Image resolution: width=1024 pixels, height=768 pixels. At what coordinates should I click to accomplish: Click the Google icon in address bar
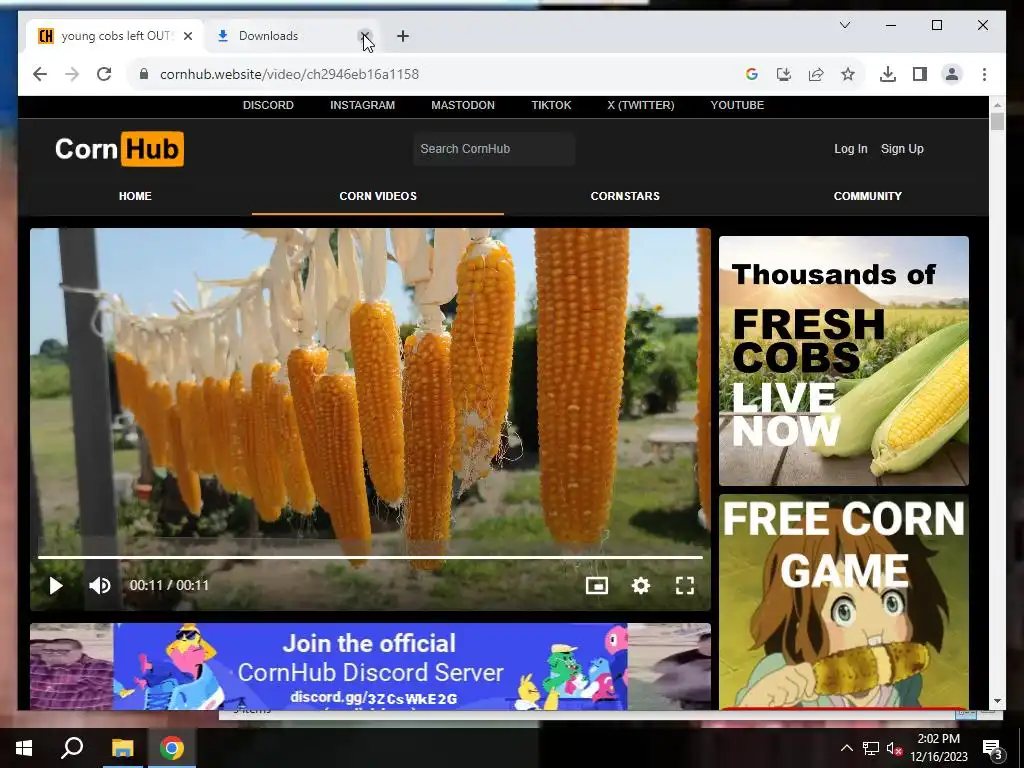coord(752,74)
